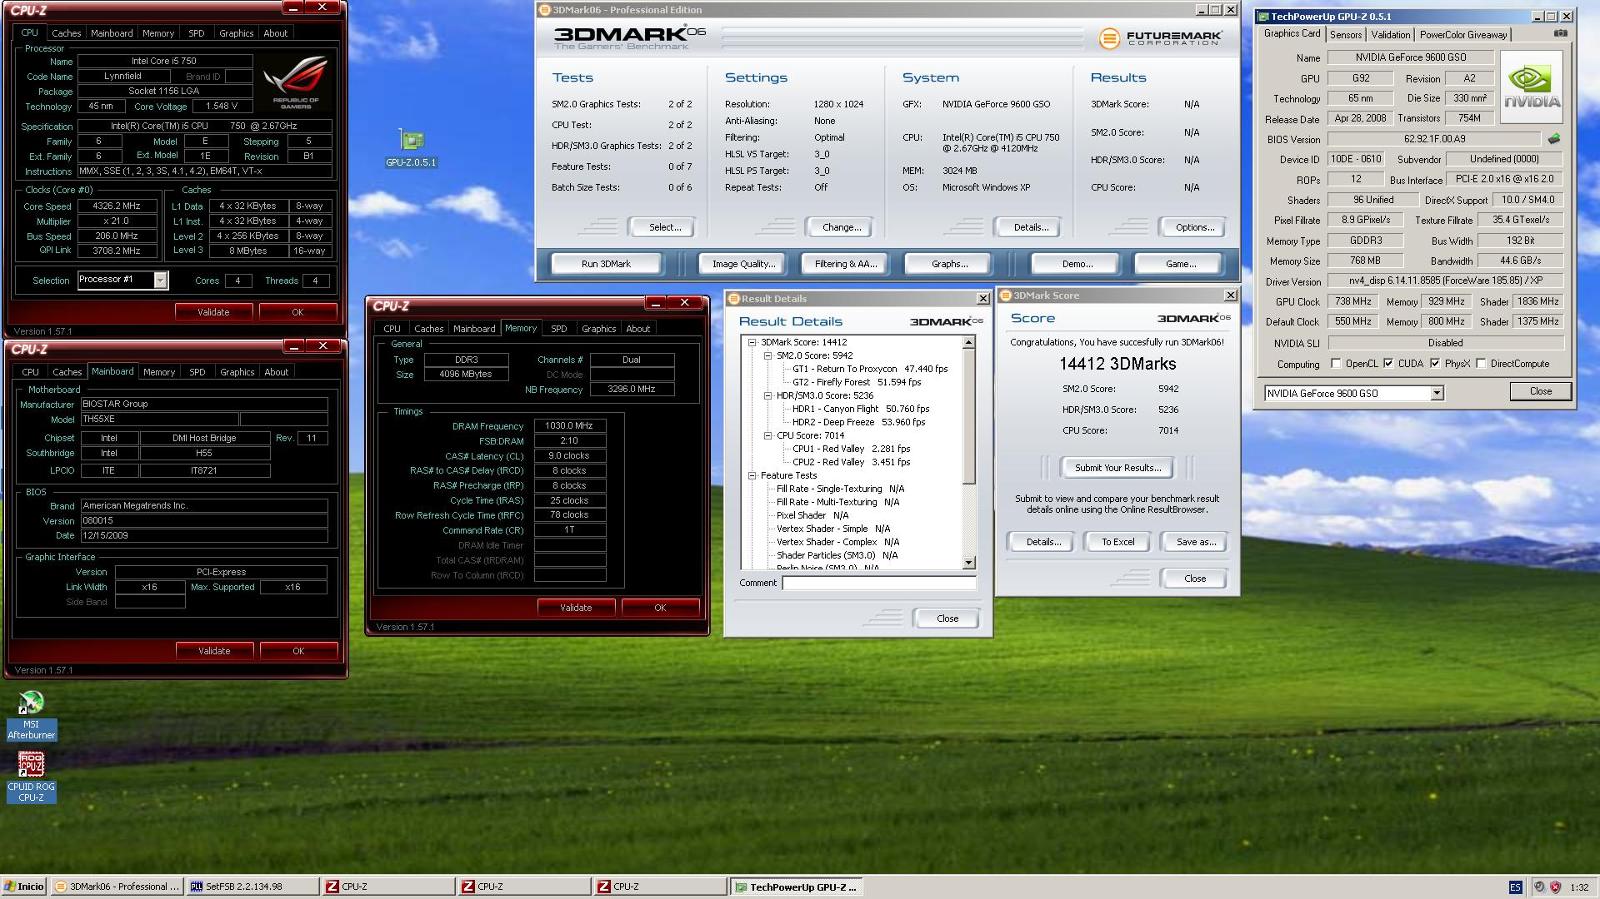
Task: Open the GPU selection dropdown in GPU-Z
Action: click(1436, 393)
